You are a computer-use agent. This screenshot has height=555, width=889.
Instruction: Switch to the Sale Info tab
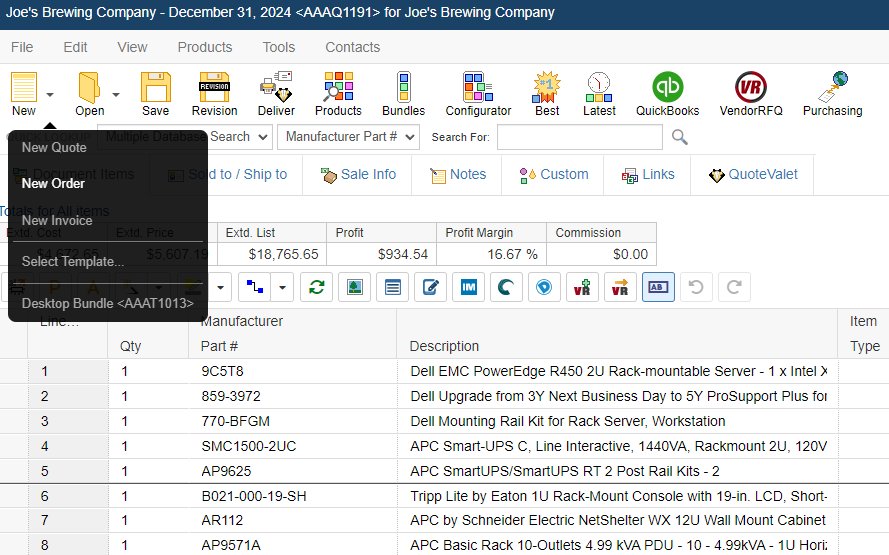coord(358,174)
